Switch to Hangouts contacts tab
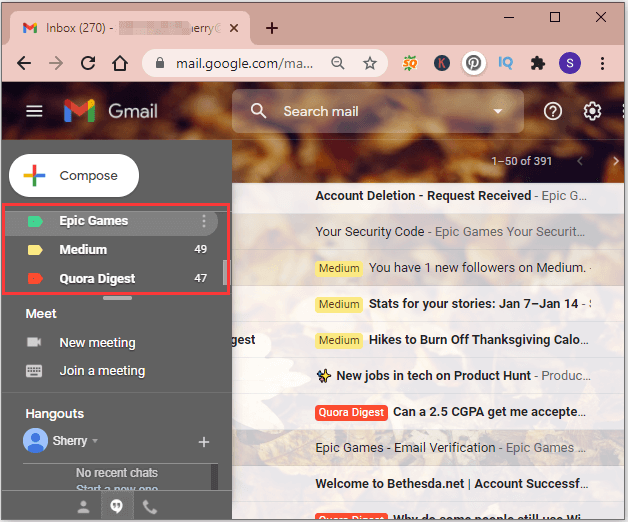 (83, 507)
